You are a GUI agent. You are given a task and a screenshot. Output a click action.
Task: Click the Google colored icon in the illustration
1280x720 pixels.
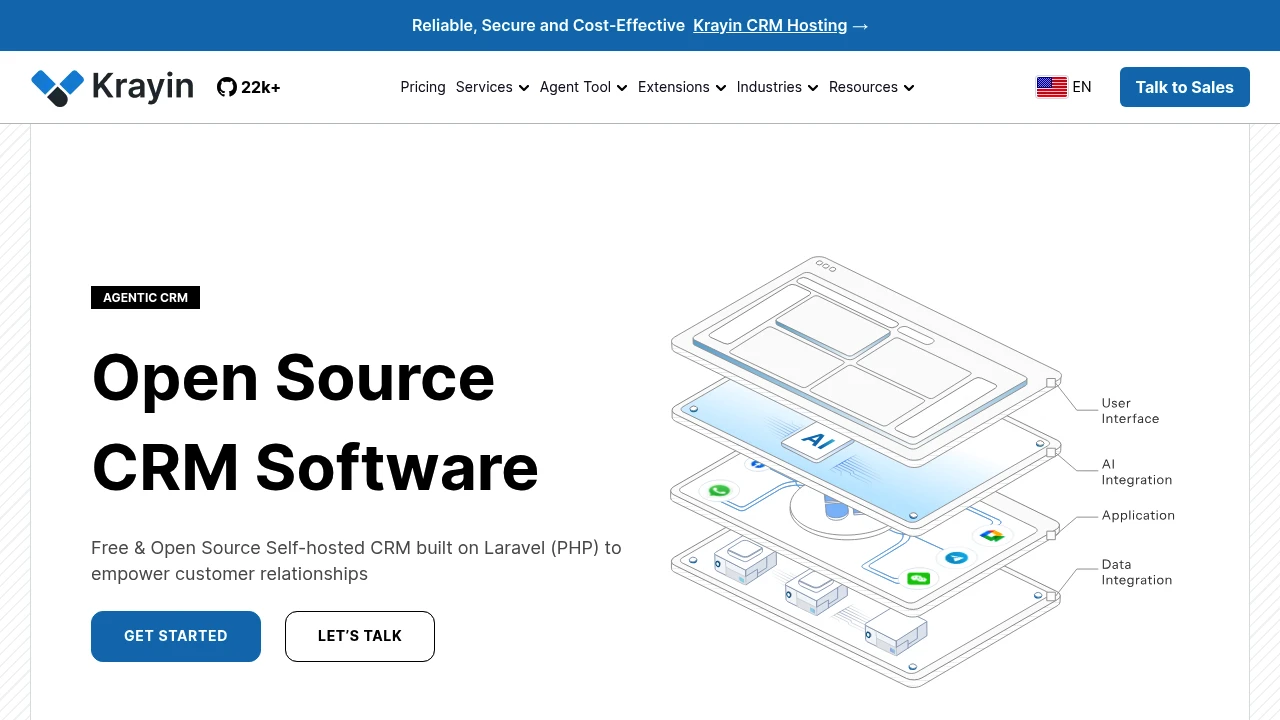point(991,536)
